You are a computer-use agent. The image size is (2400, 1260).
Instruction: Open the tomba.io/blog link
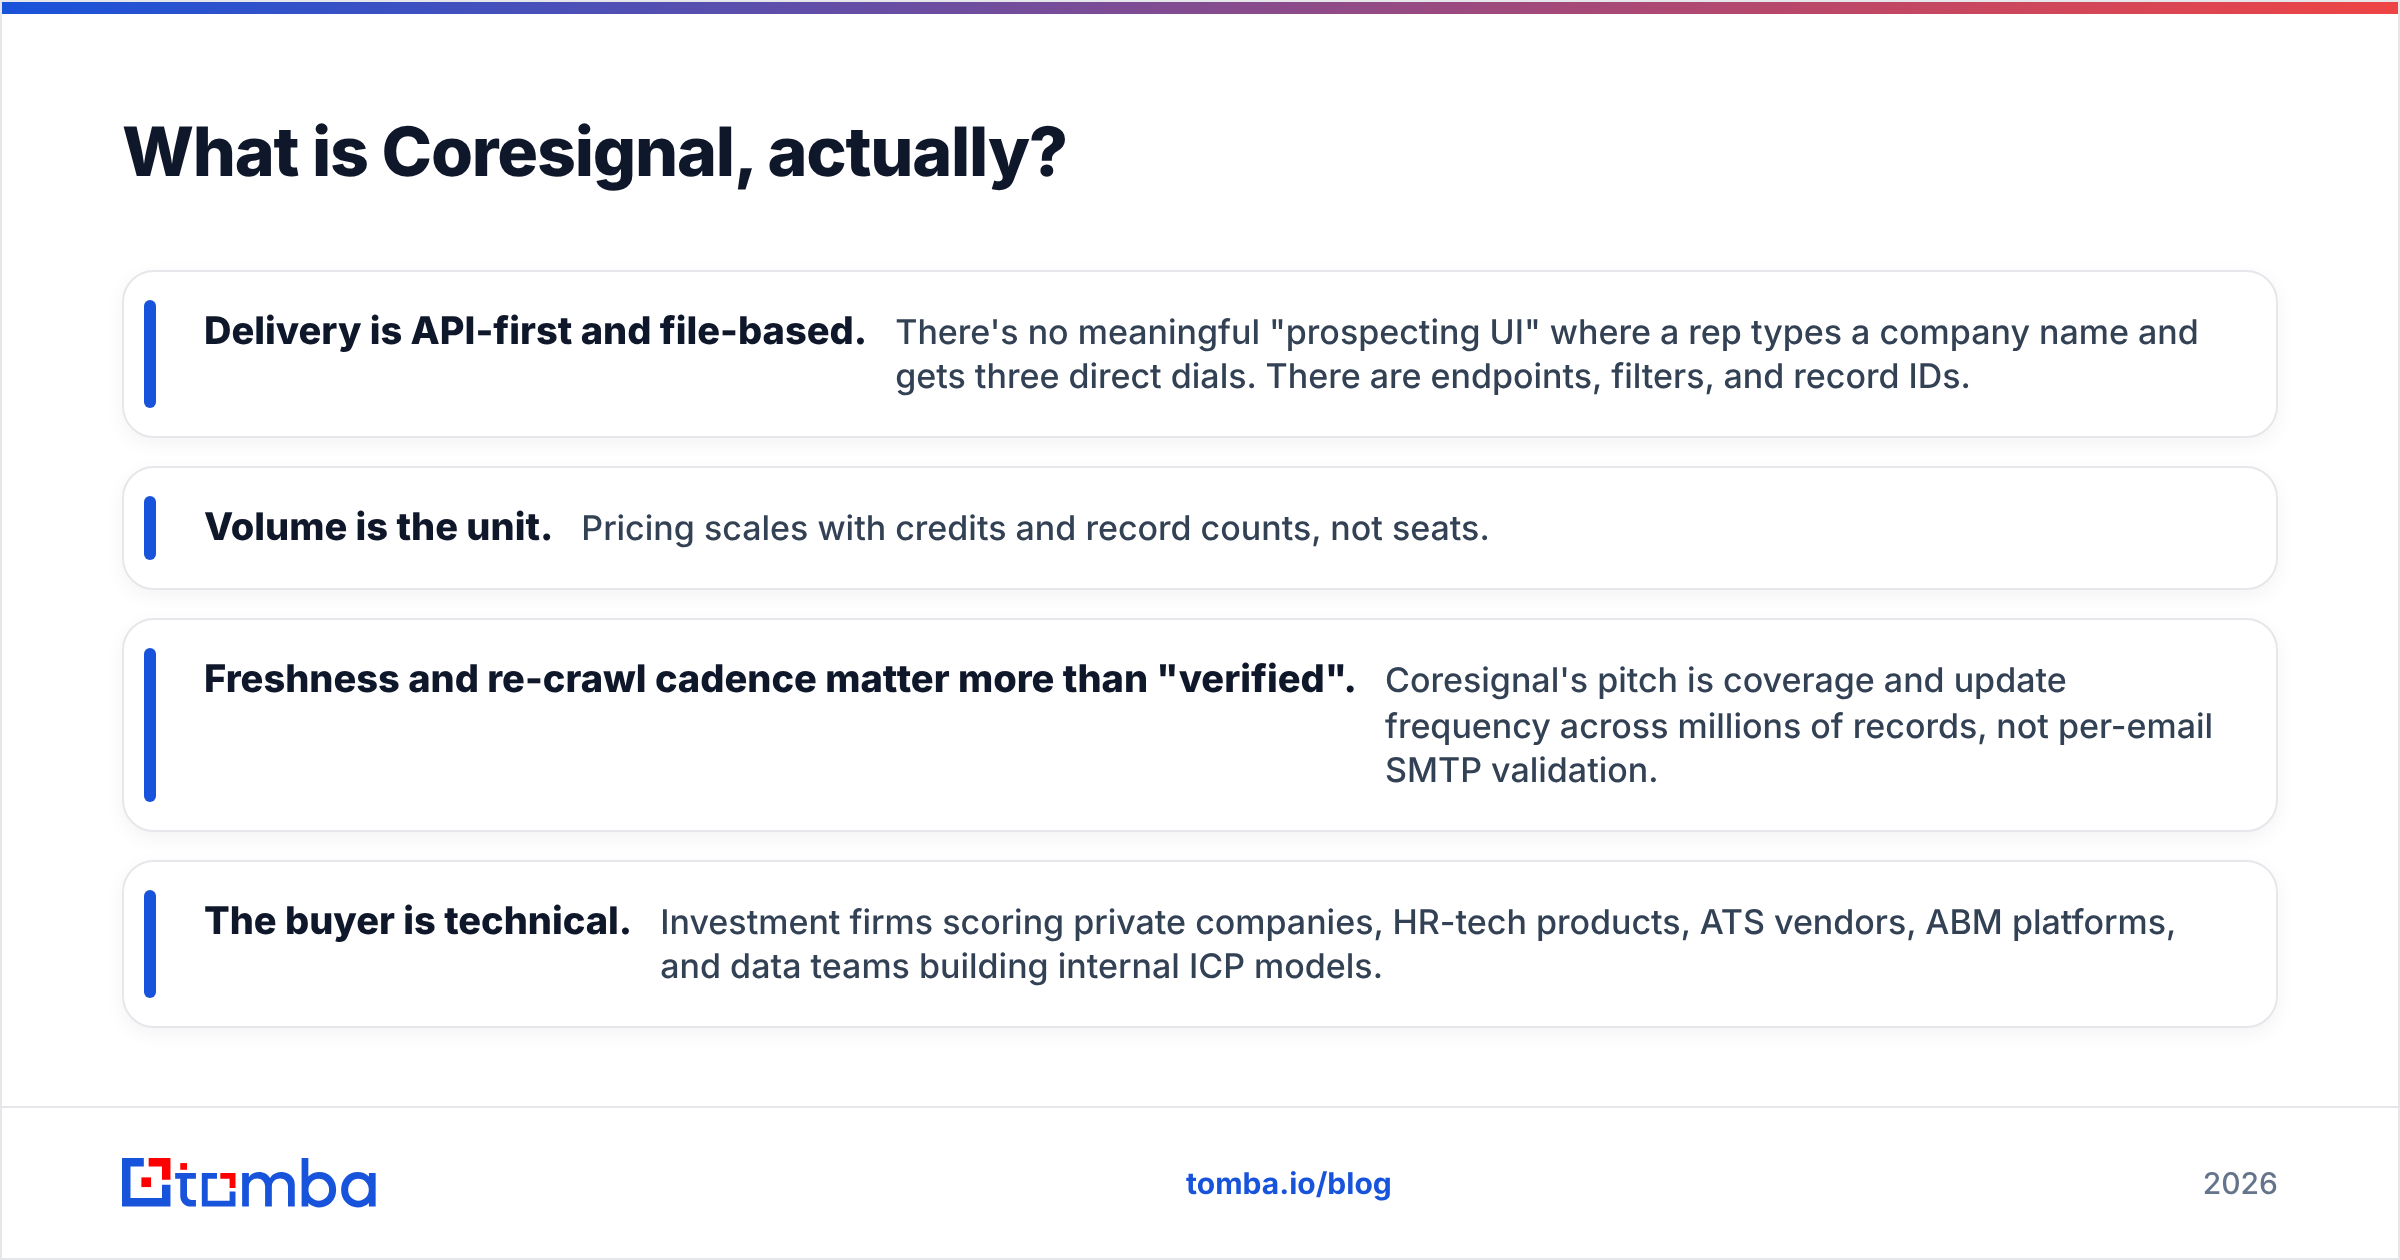point(1288,1184)
